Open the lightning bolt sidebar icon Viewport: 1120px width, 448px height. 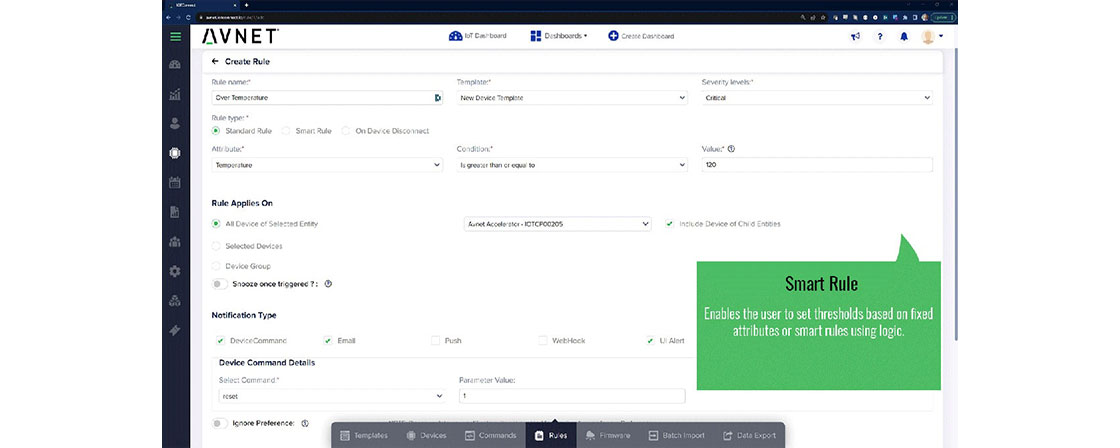(175, 330)
